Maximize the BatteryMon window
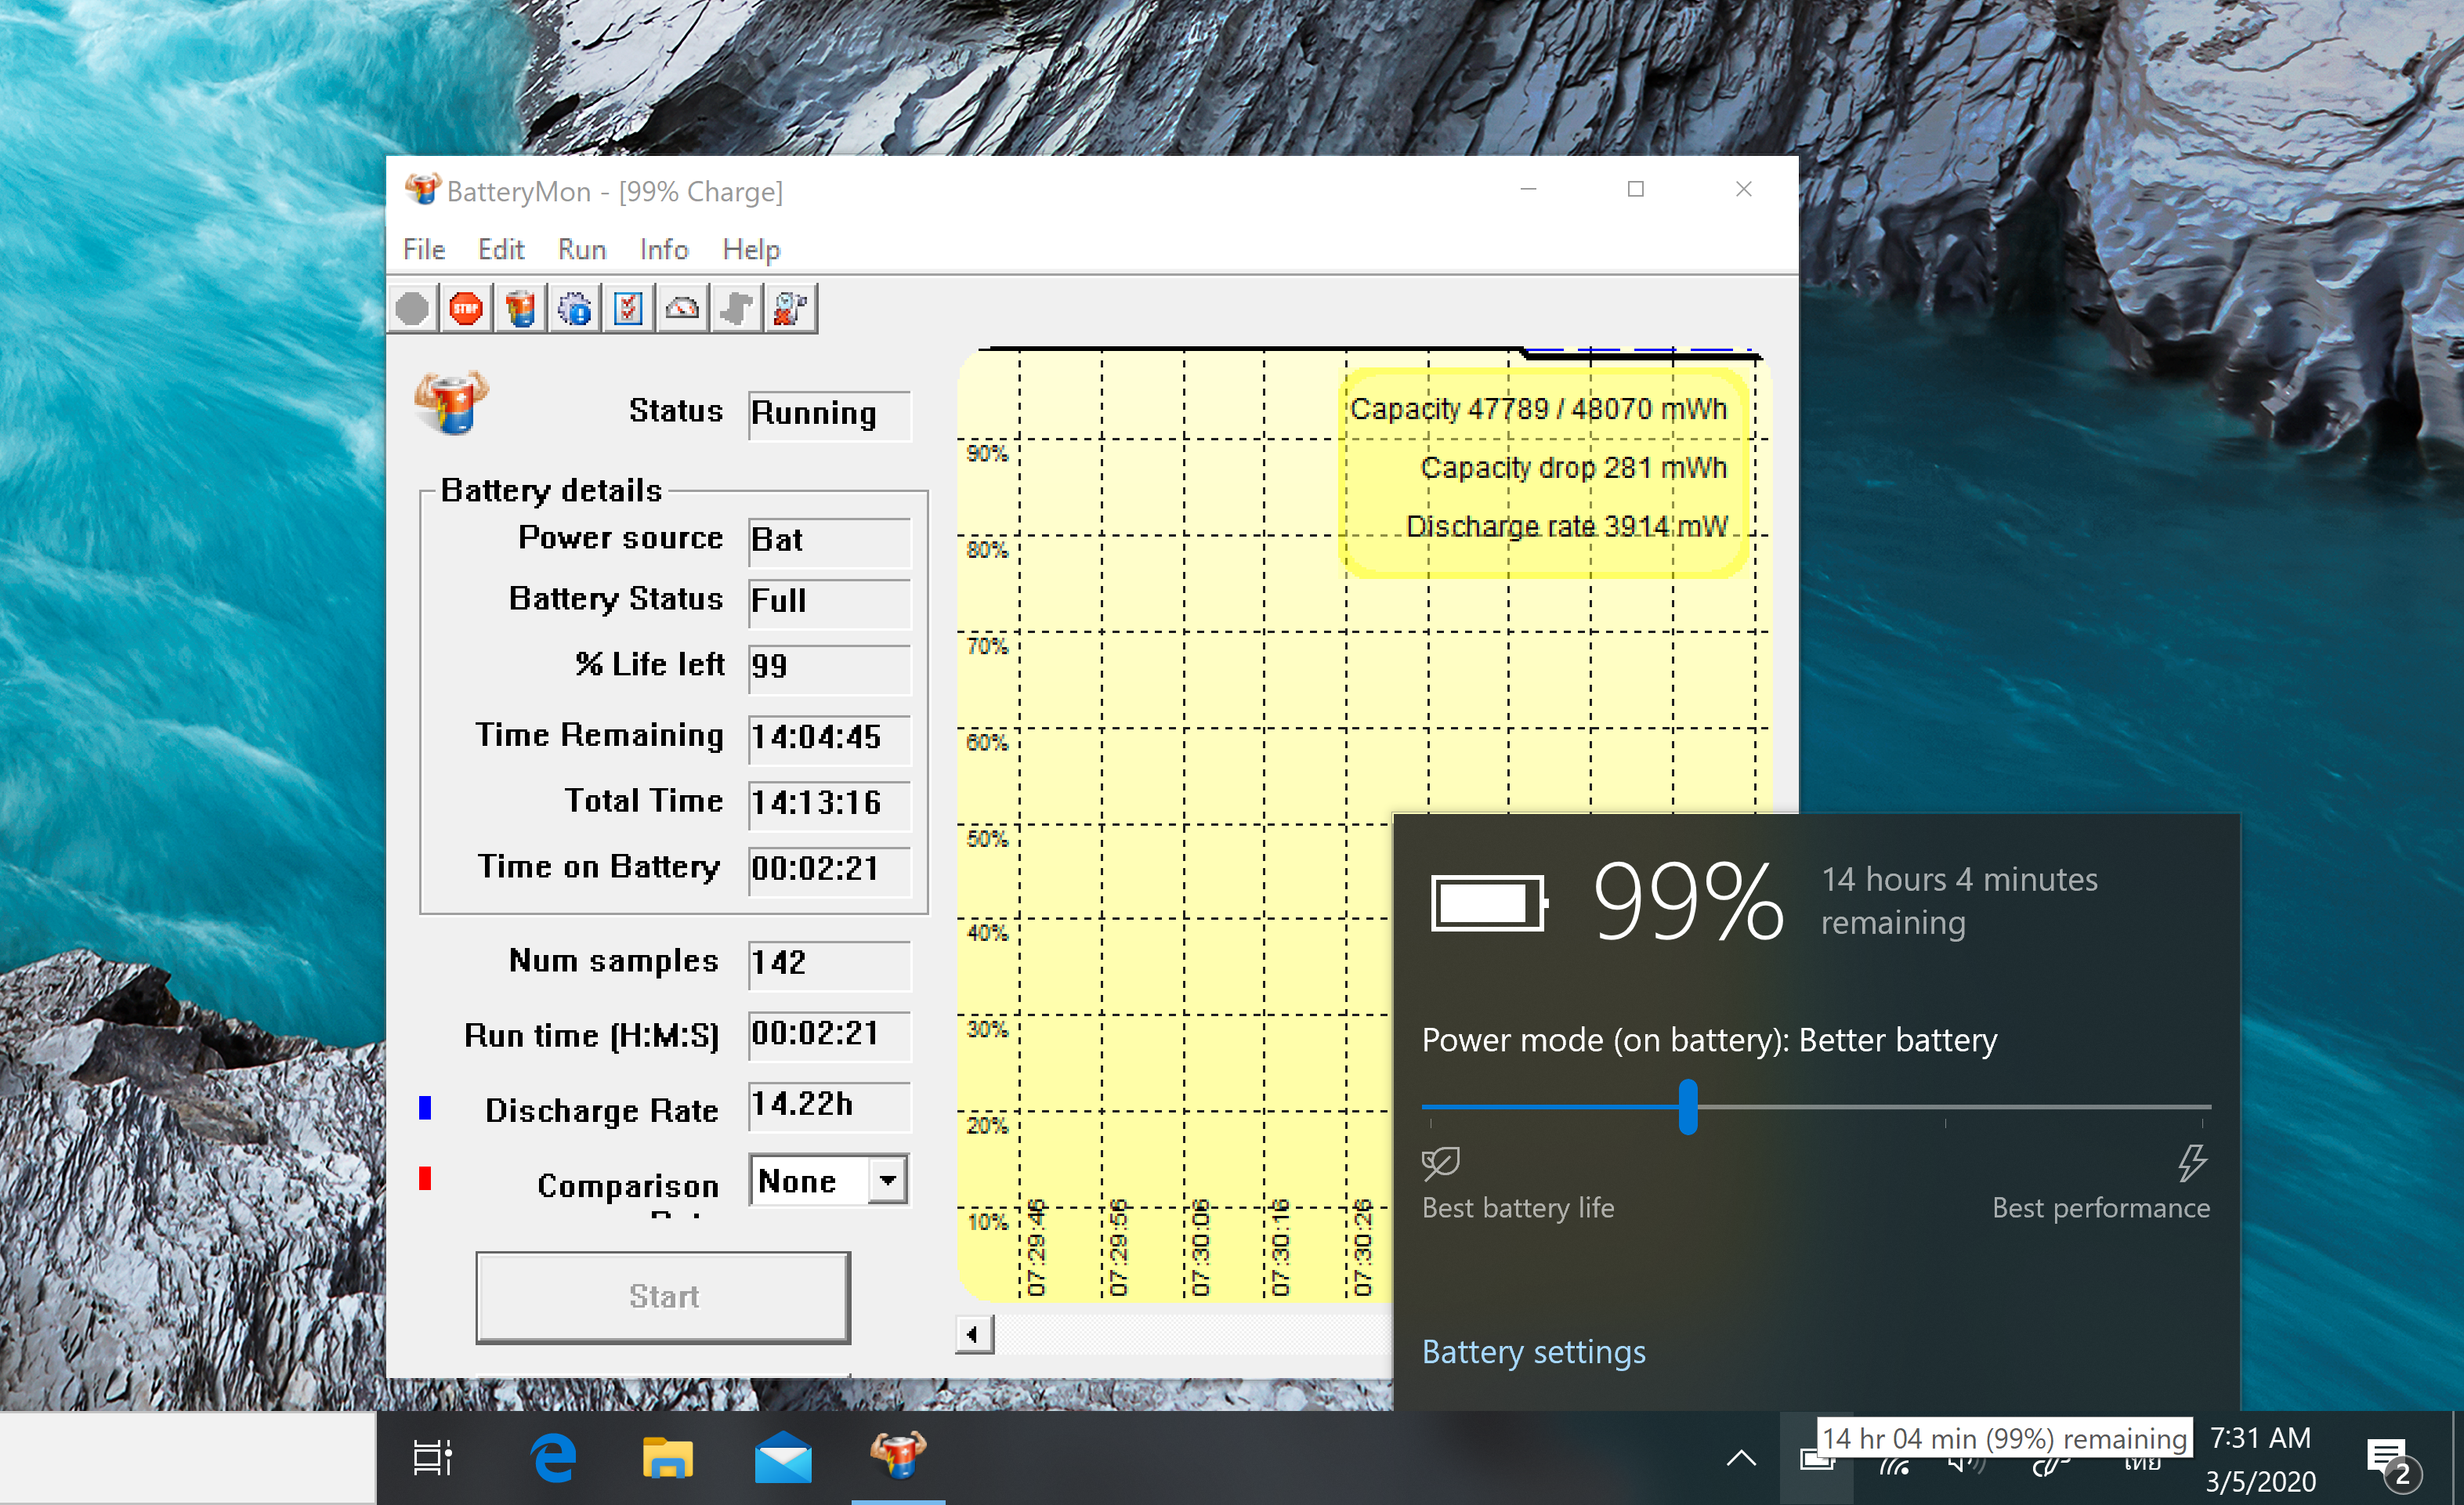The height and width of the screenshot is (1505, 2464). coord(1636,189)
